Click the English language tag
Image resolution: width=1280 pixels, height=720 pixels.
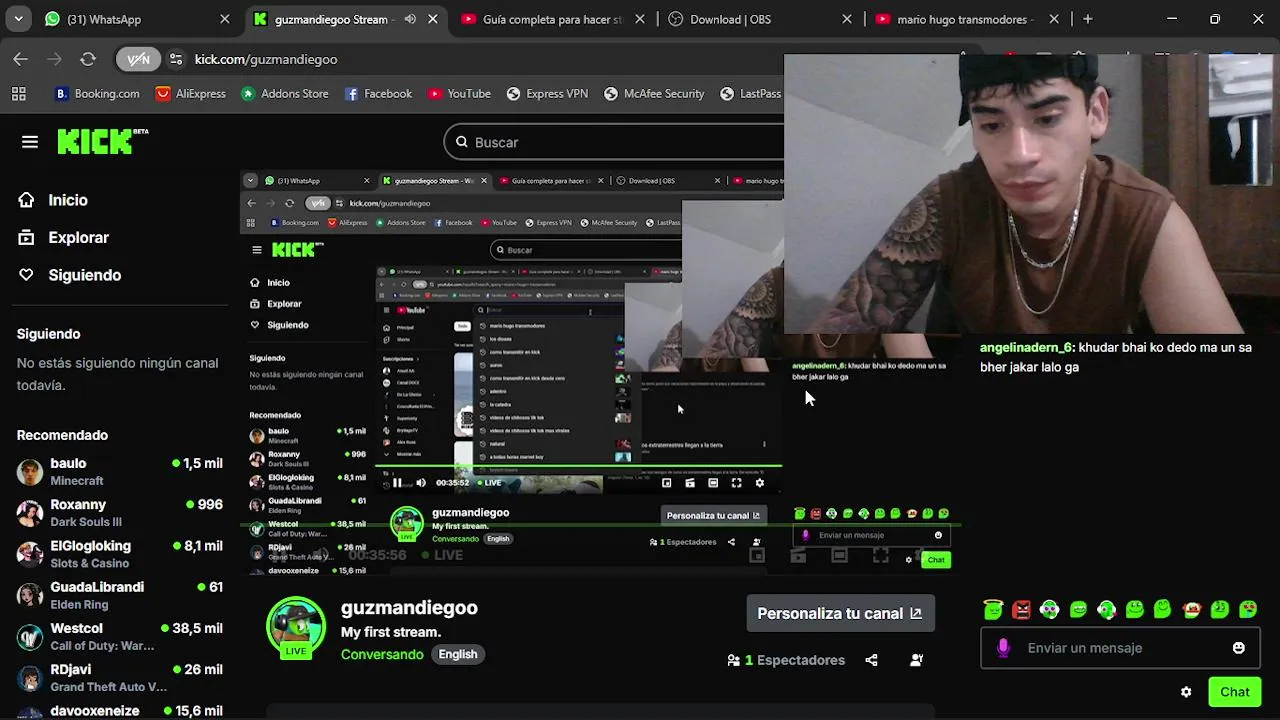tap(458, 654)
